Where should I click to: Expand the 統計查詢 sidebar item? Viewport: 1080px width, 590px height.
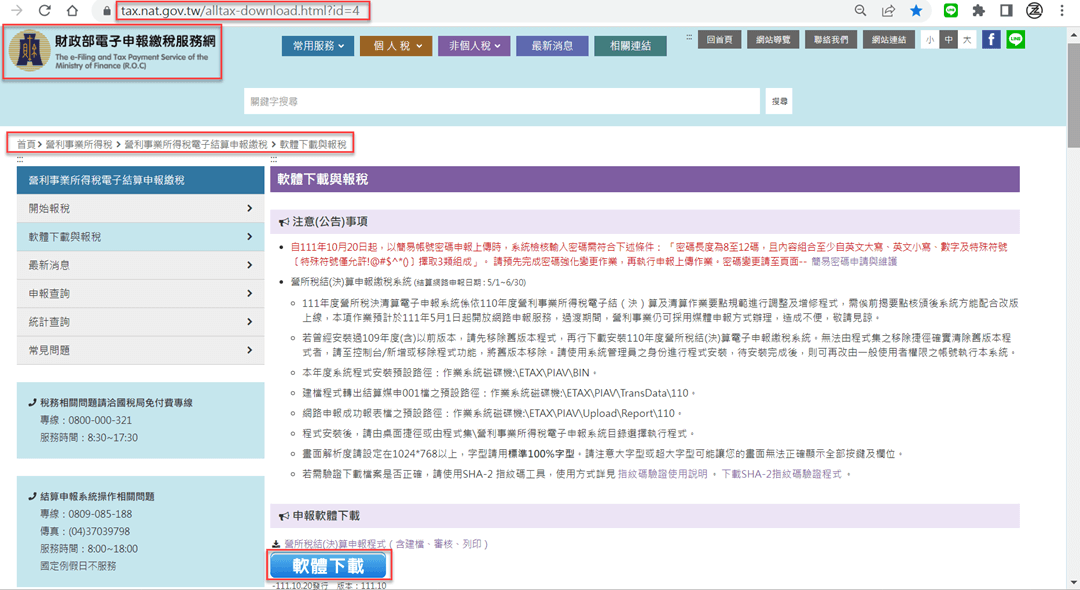141,322
